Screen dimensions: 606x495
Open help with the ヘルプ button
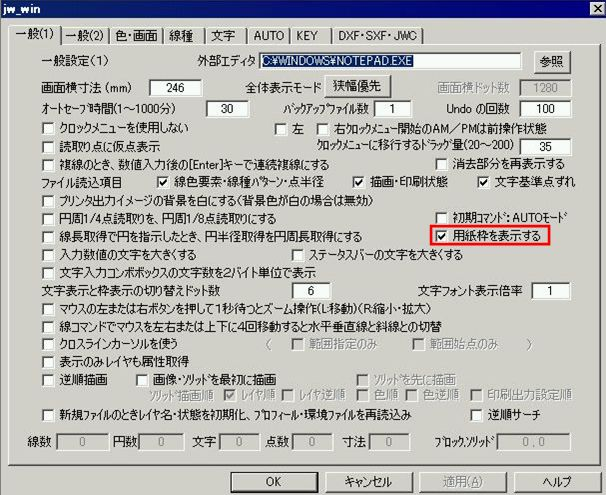click(x=557, y=480)
